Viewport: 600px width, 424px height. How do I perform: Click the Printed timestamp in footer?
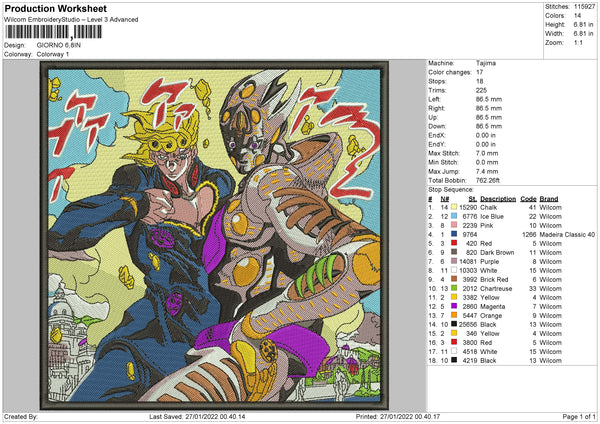point(398,416)
